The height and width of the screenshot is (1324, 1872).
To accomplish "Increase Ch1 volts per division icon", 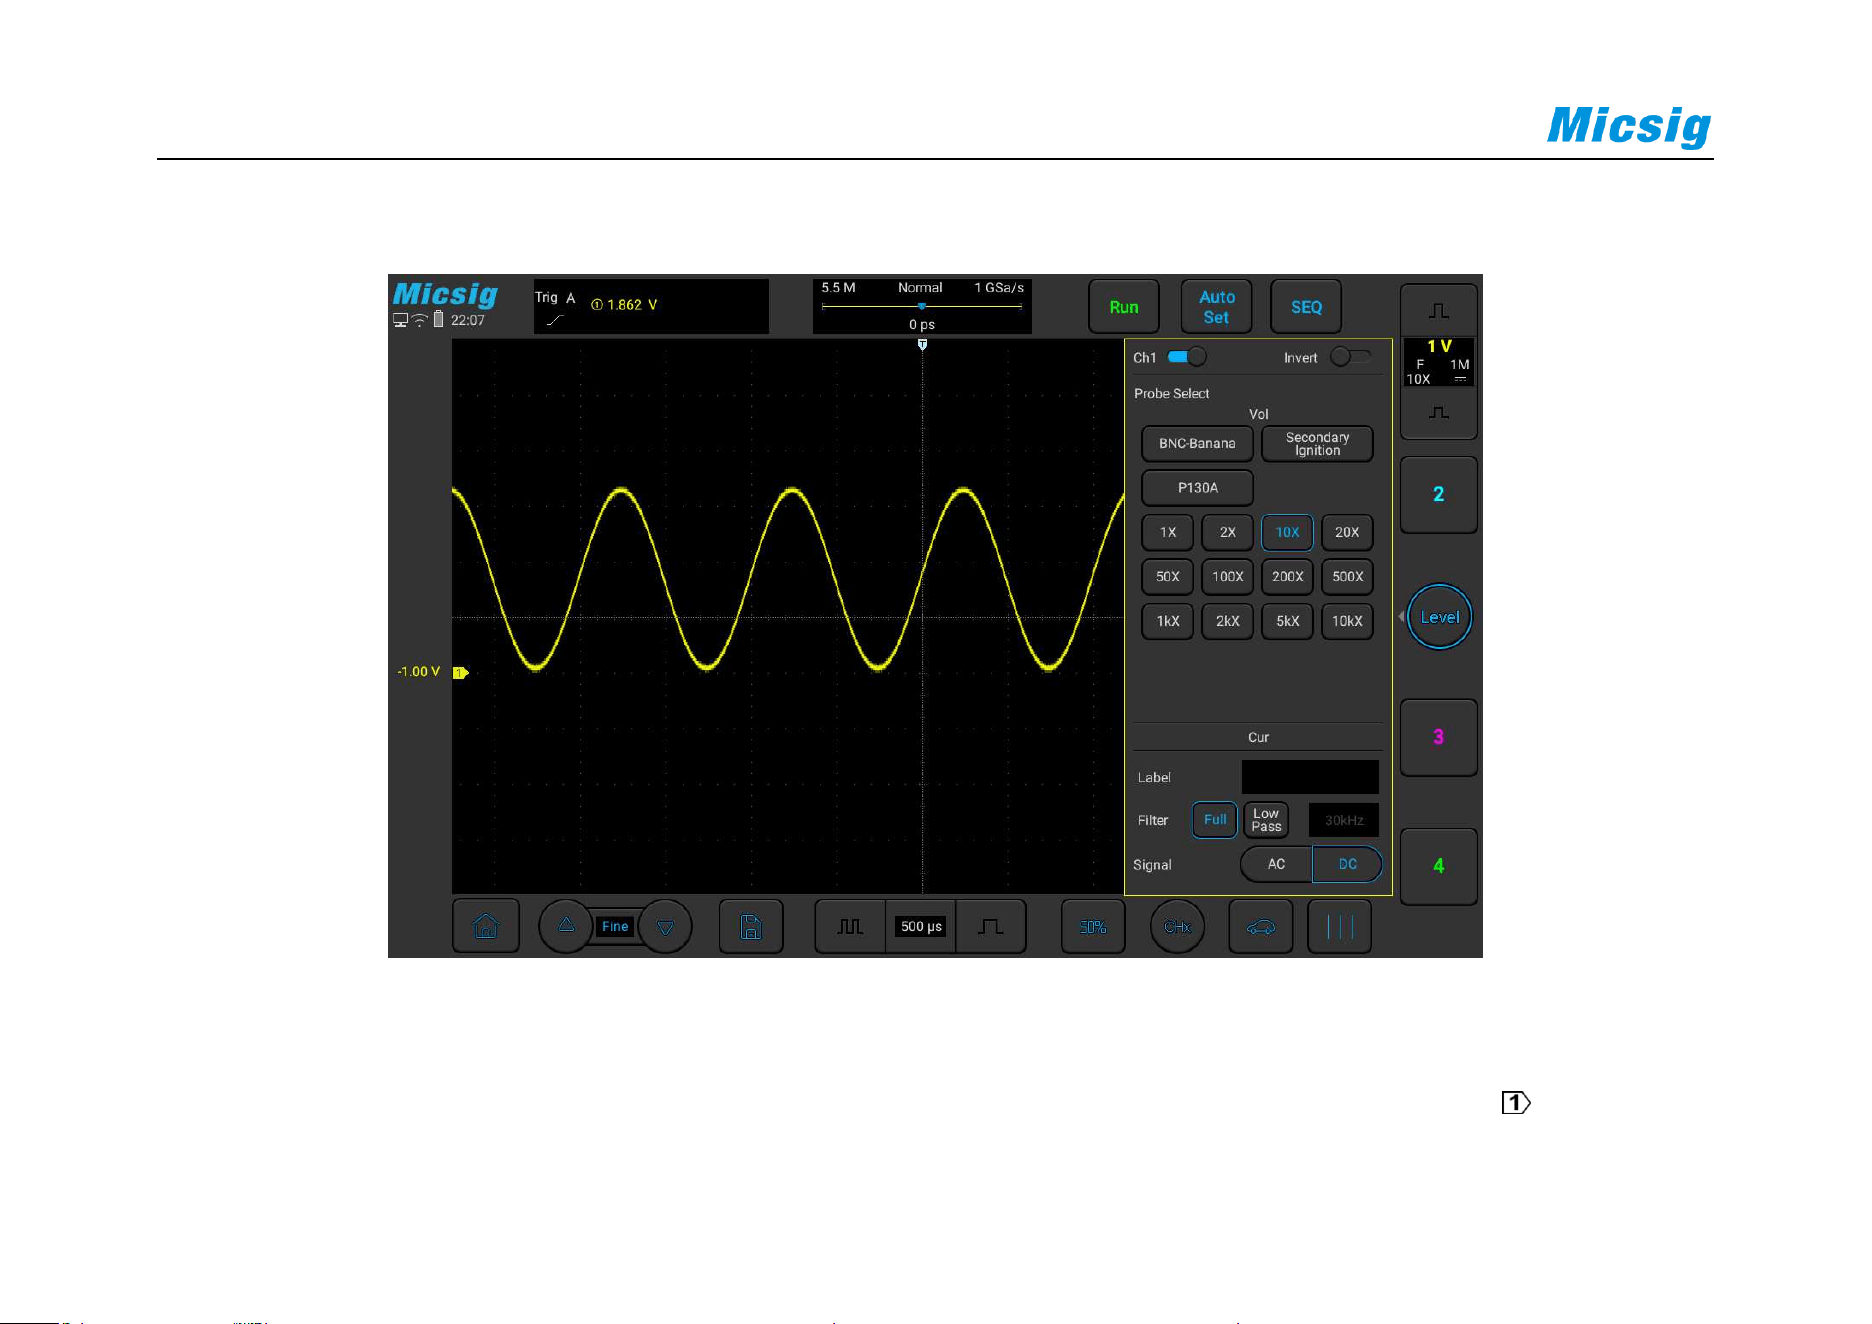I will pyautogui.click(x=1439, y=311).
